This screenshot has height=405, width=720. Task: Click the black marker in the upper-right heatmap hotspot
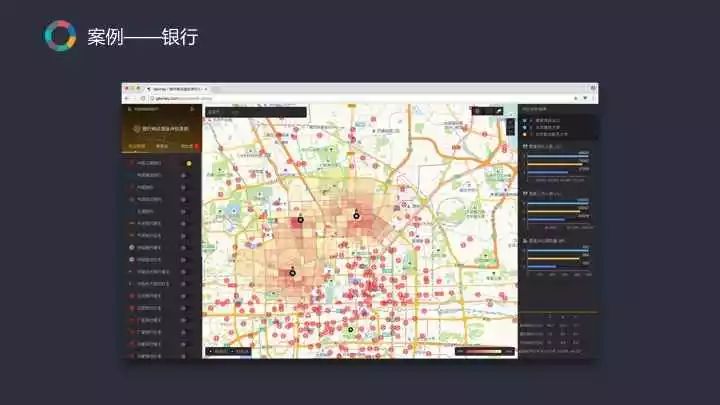355,213
